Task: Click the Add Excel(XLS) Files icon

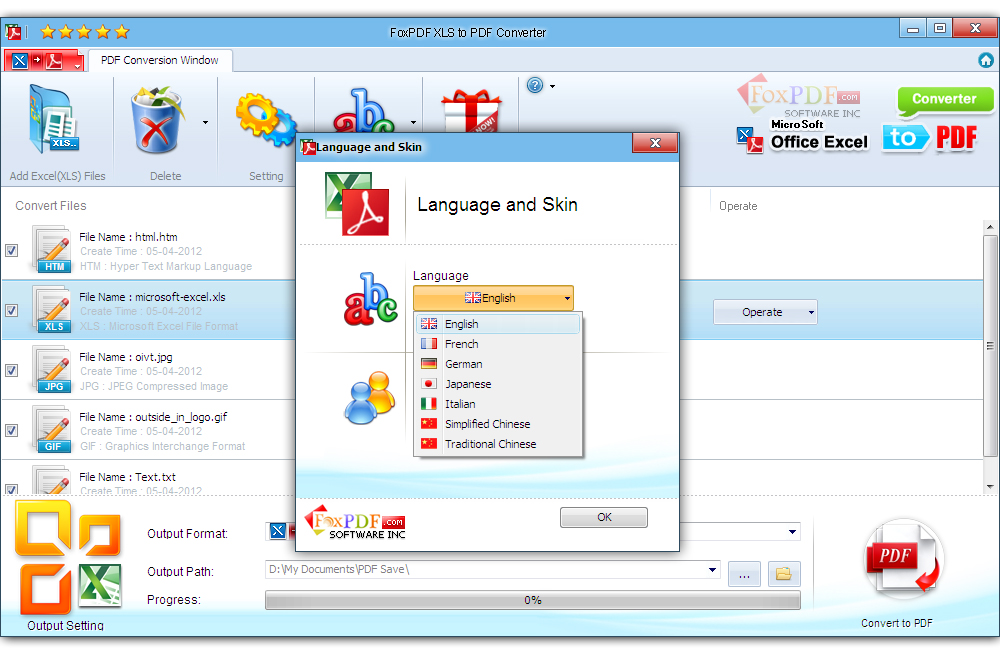Action: coord(54,119)
